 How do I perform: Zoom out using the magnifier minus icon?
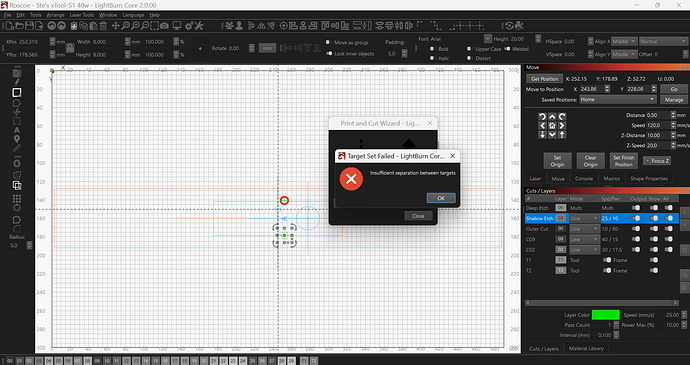point(145,26)
